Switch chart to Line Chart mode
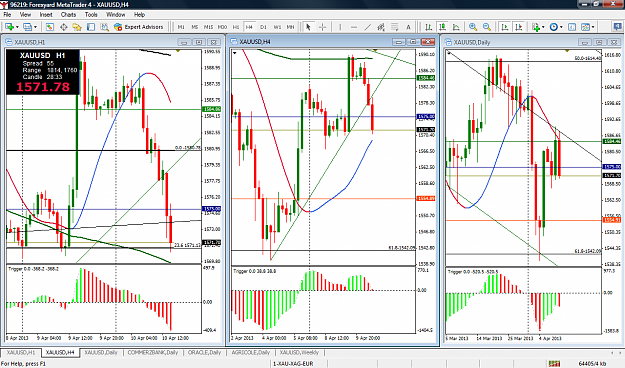625x368 pixels. pyautogui.click(x=456, y=27)
